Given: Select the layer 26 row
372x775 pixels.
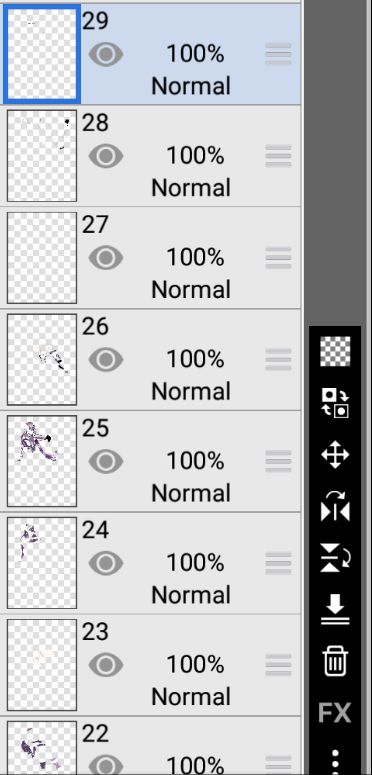Looking at the screenshot, I should [151, 359].
